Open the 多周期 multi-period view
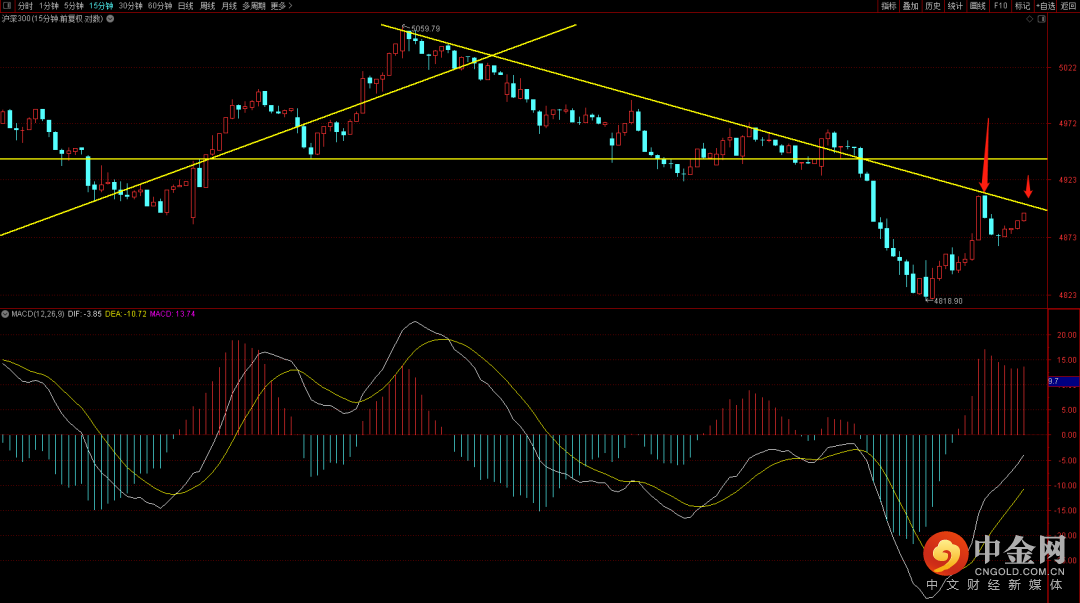1080x603 pixels. tap(253, 6)
